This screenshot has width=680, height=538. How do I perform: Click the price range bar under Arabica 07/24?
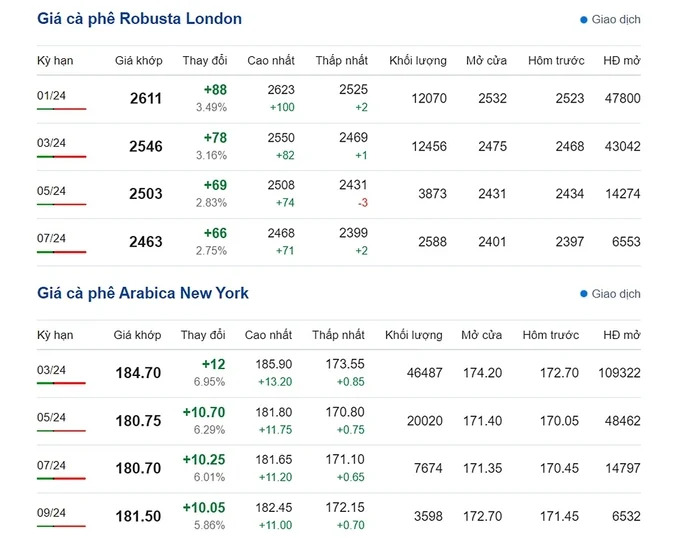click(61, 478)
